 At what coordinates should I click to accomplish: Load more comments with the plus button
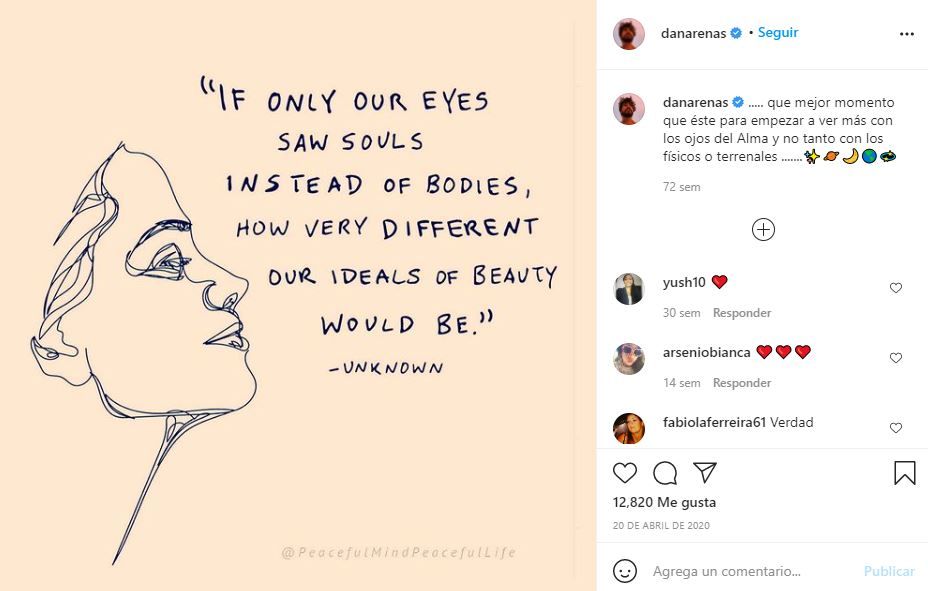click(x=763, y=230)
